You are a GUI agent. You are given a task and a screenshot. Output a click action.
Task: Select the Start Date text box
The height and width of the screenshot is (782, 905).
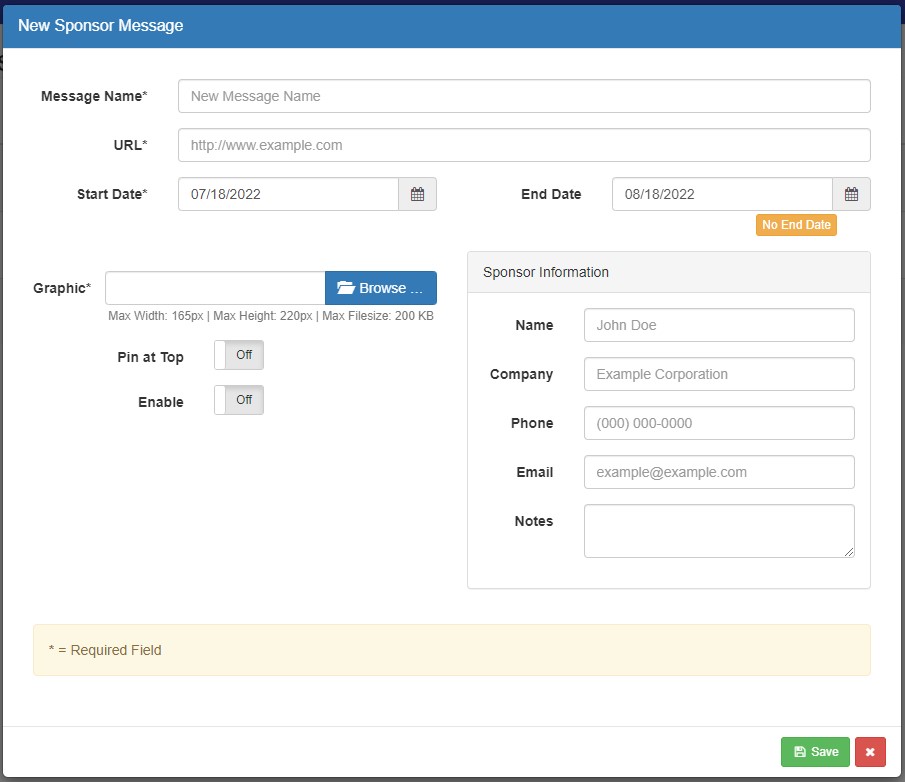pos(288,194)
